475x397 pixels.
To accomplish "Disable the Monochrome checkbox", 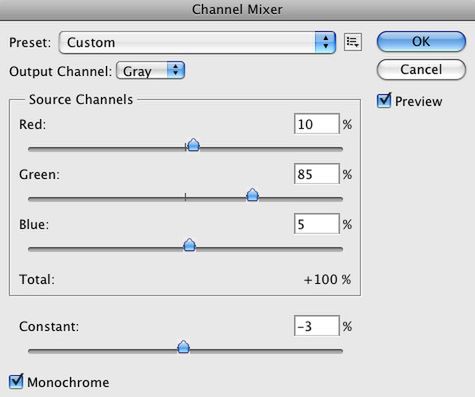I will tap(16, 381).
